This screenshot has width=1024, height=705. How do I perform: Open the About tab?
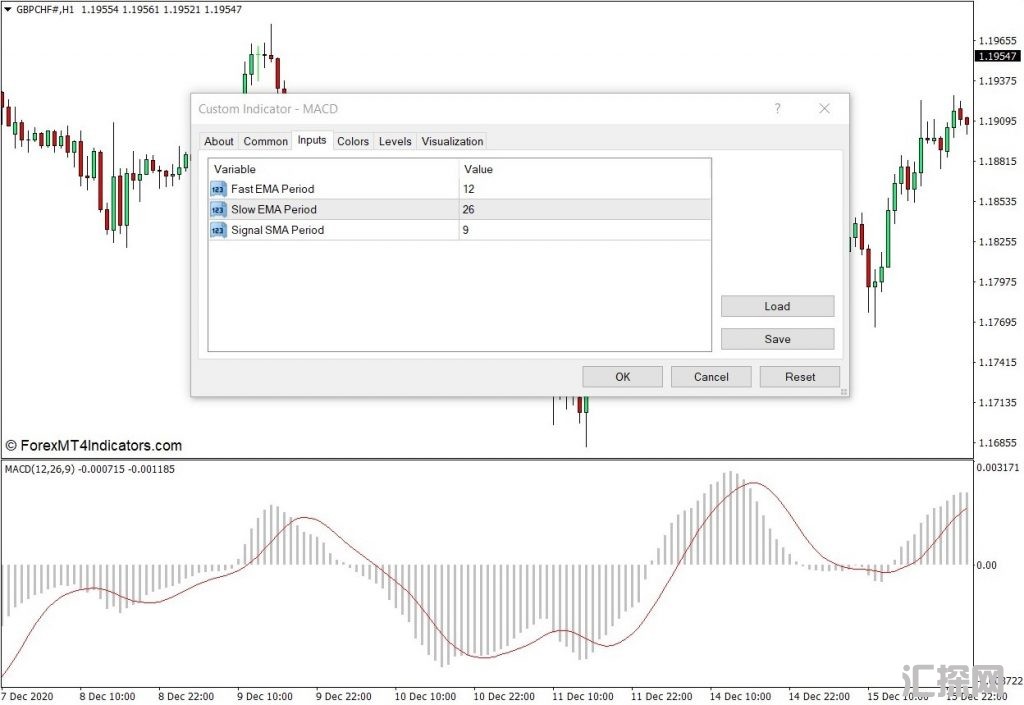tap(218, 141)
